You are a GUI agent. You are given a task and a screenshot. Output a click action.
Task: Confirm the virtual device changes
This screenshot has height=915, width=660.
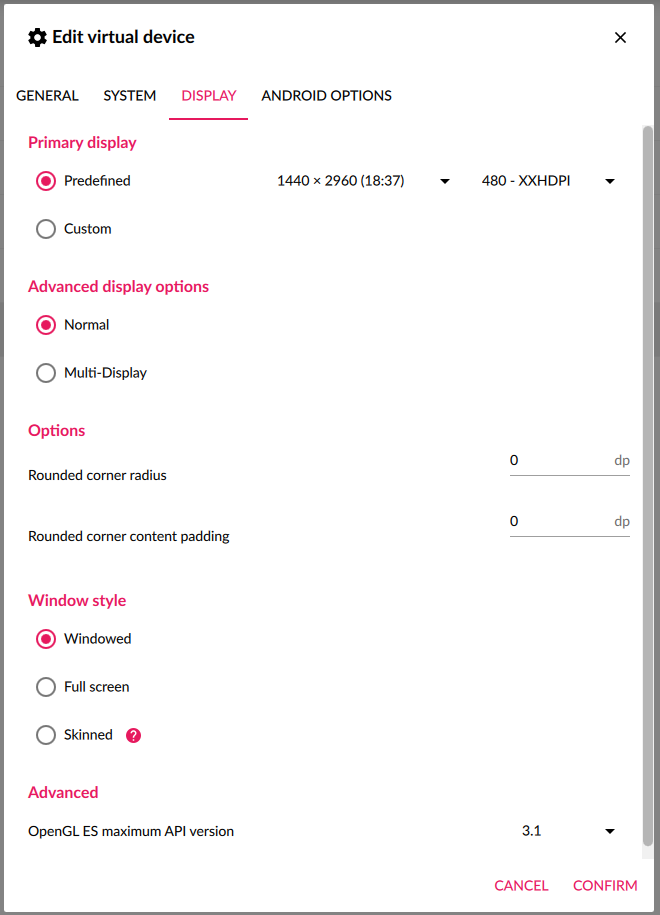point(605,885)
